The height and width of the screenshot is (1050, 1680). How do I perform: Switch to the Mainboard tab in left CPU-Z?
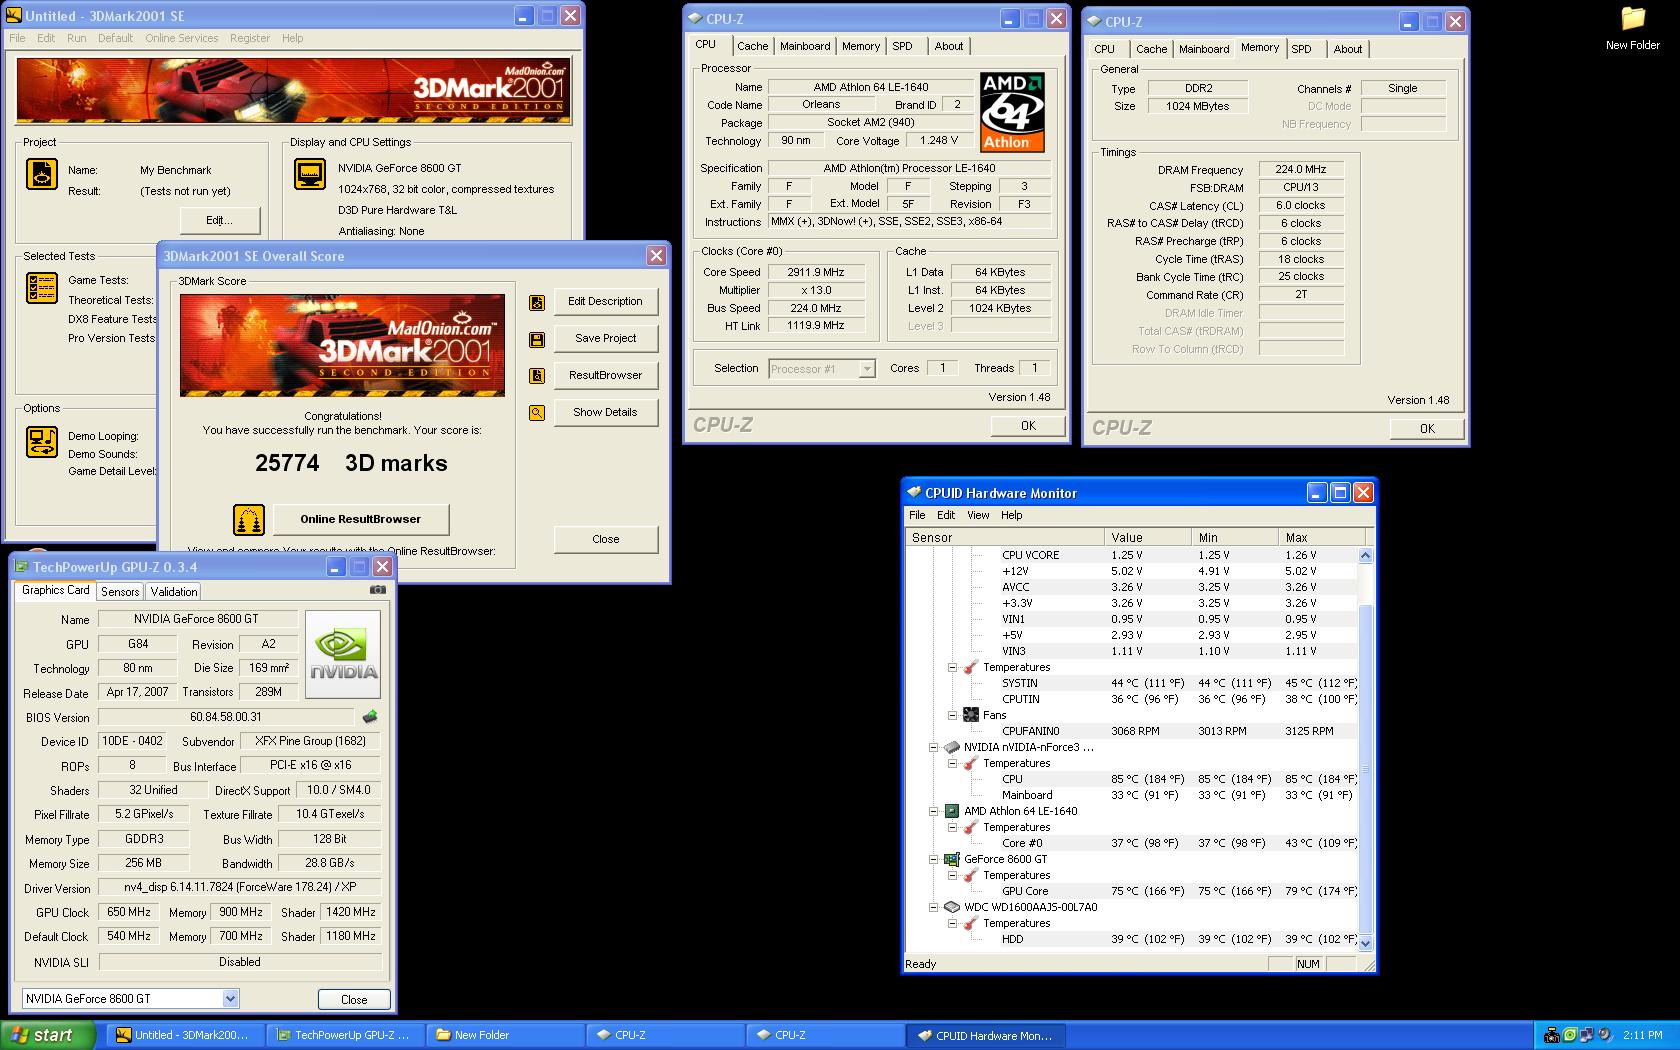[x=805, y=46]
